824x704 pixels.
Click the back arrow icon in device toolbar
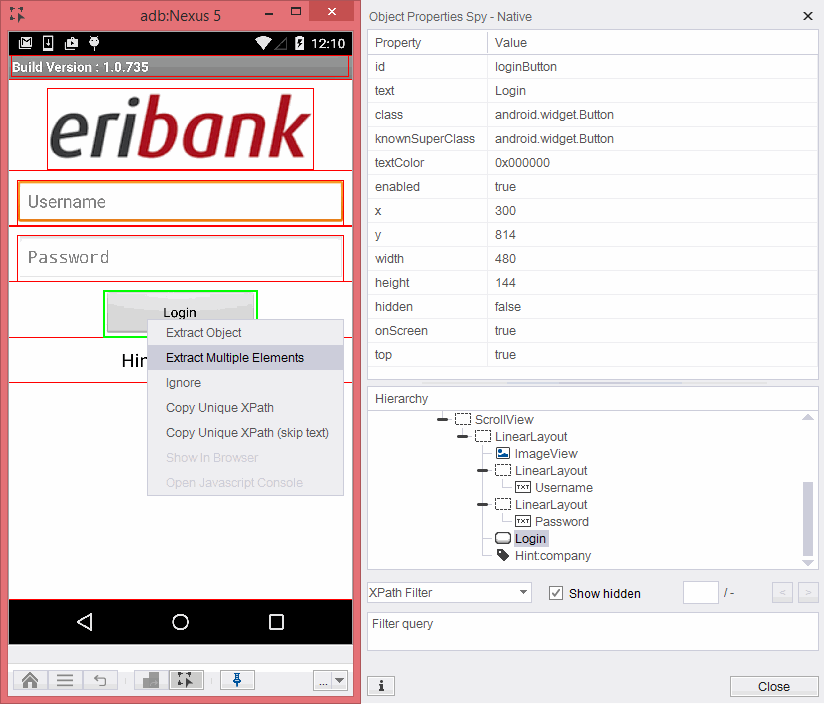(100, 680)
